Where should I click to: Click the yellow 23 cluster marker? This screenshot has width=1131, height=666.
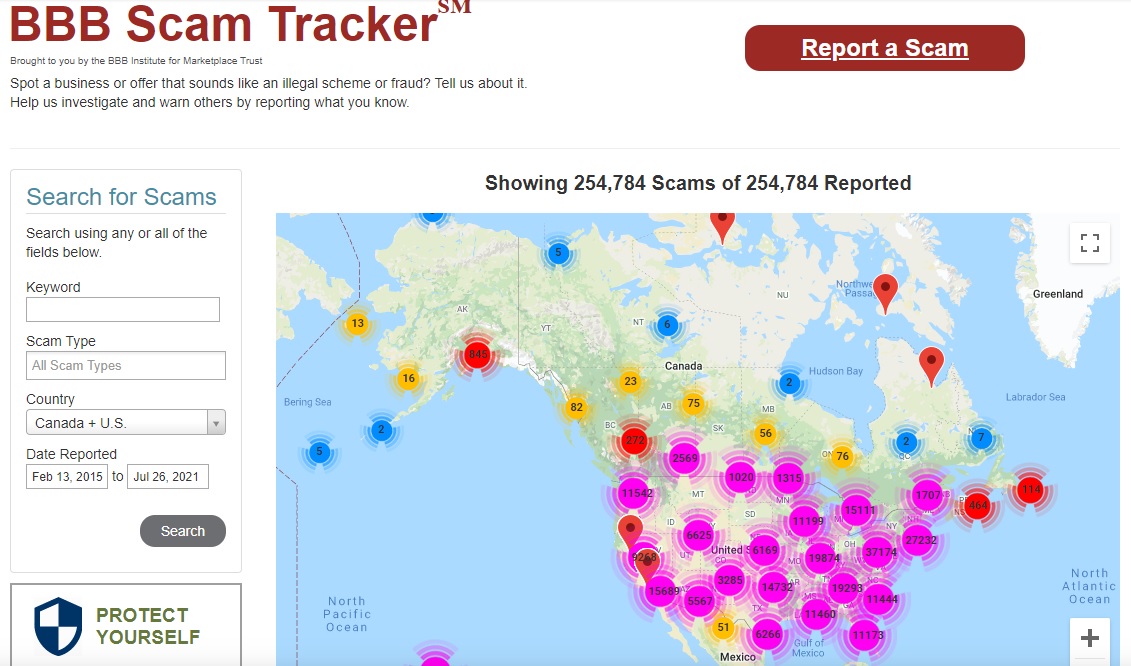[x=630, y=381]
